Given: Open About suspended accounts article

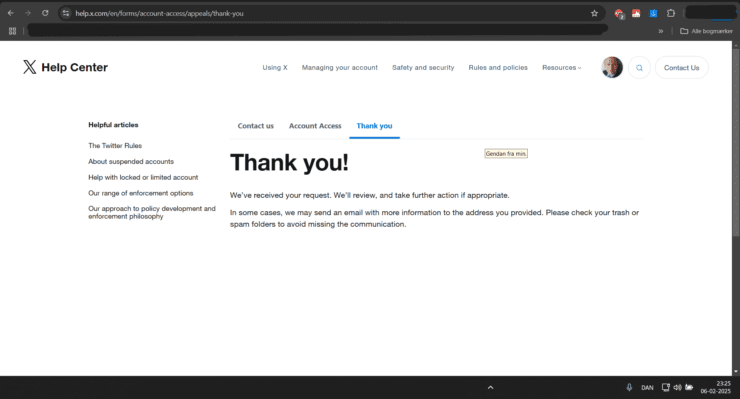Looking at the screenshot, I should pos(131,161).
